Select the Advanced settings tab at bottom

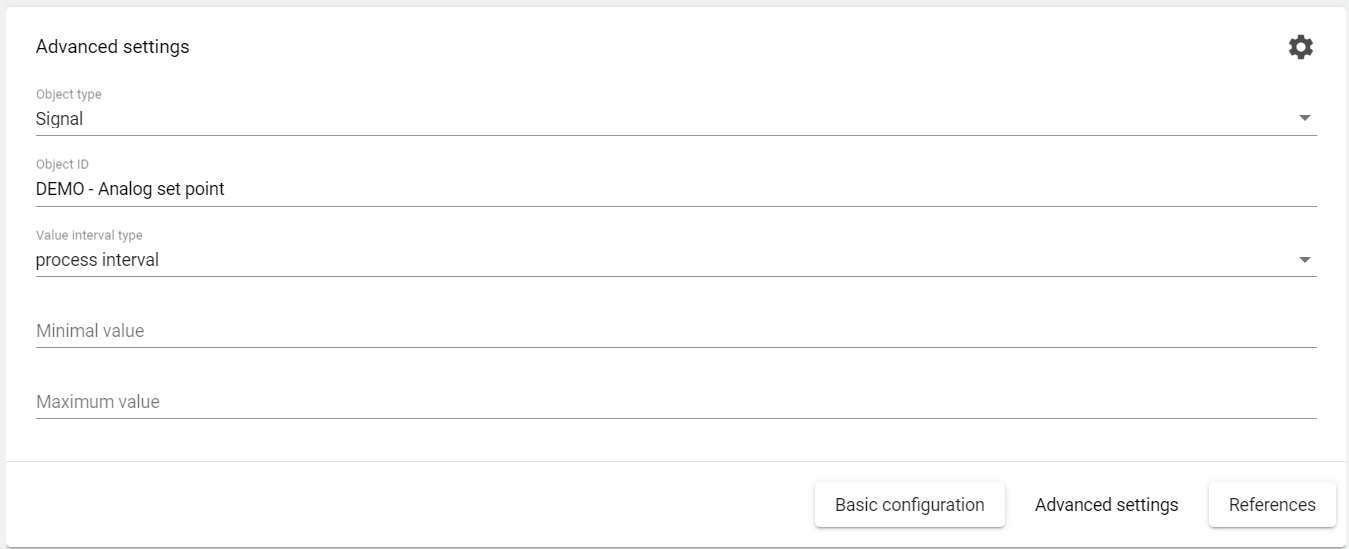1106,505
